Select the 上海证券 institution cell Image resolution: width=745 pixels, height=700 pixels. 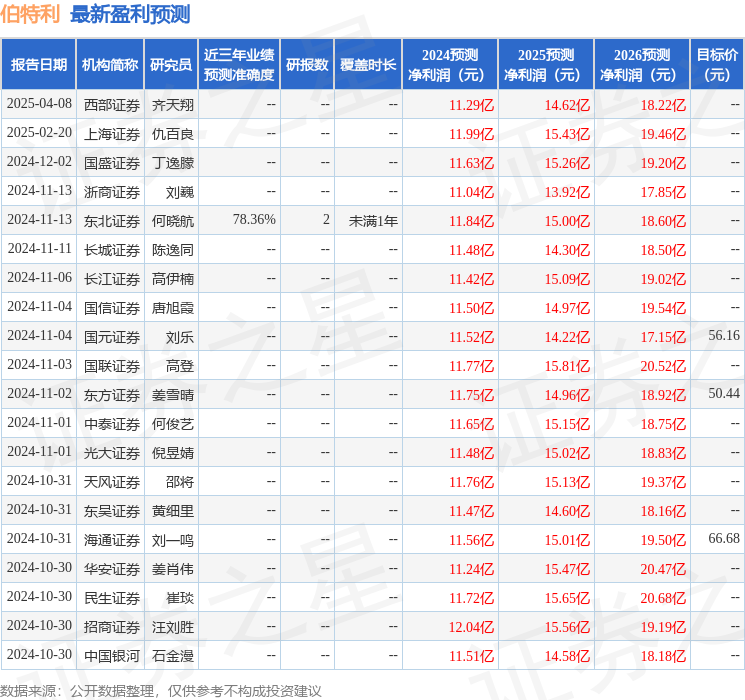click(112, 134)
